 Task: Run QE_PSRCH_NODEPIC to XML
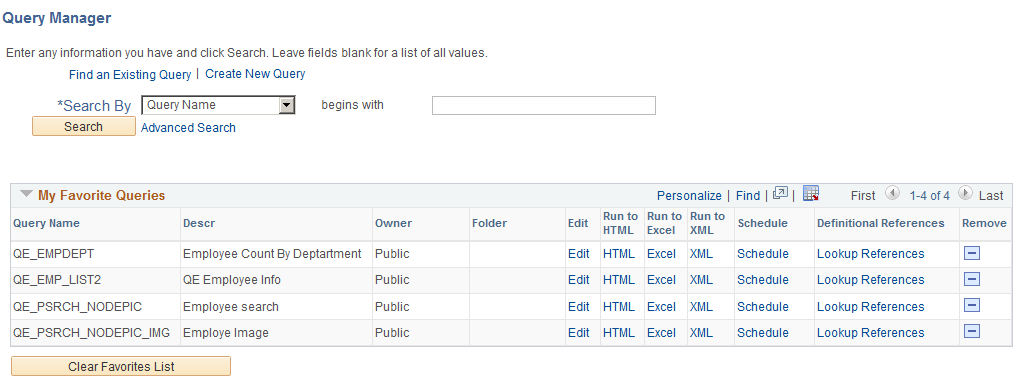(x=701, y=307)
